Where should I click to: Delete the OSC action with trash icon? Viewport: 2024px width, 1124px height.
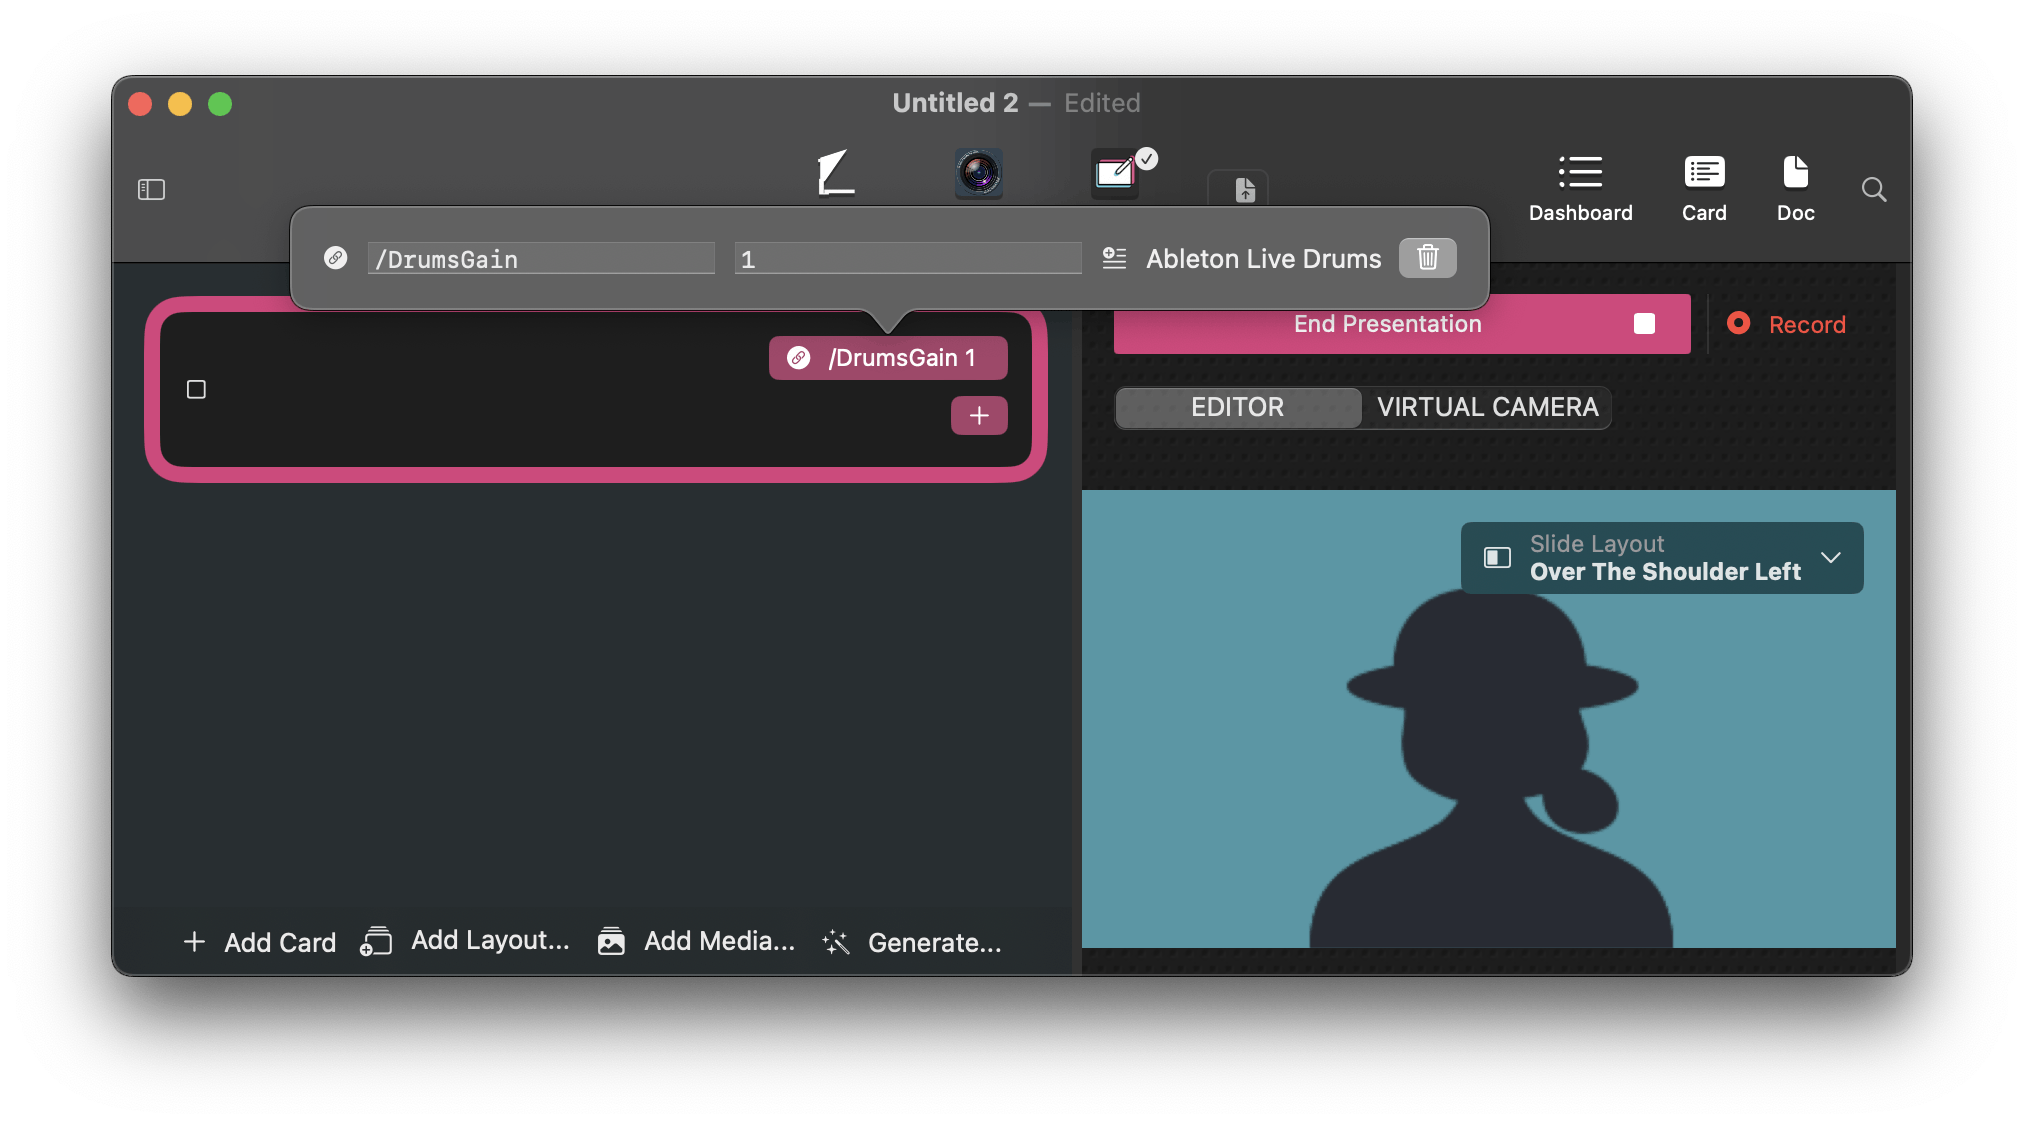pos(1427,258)
